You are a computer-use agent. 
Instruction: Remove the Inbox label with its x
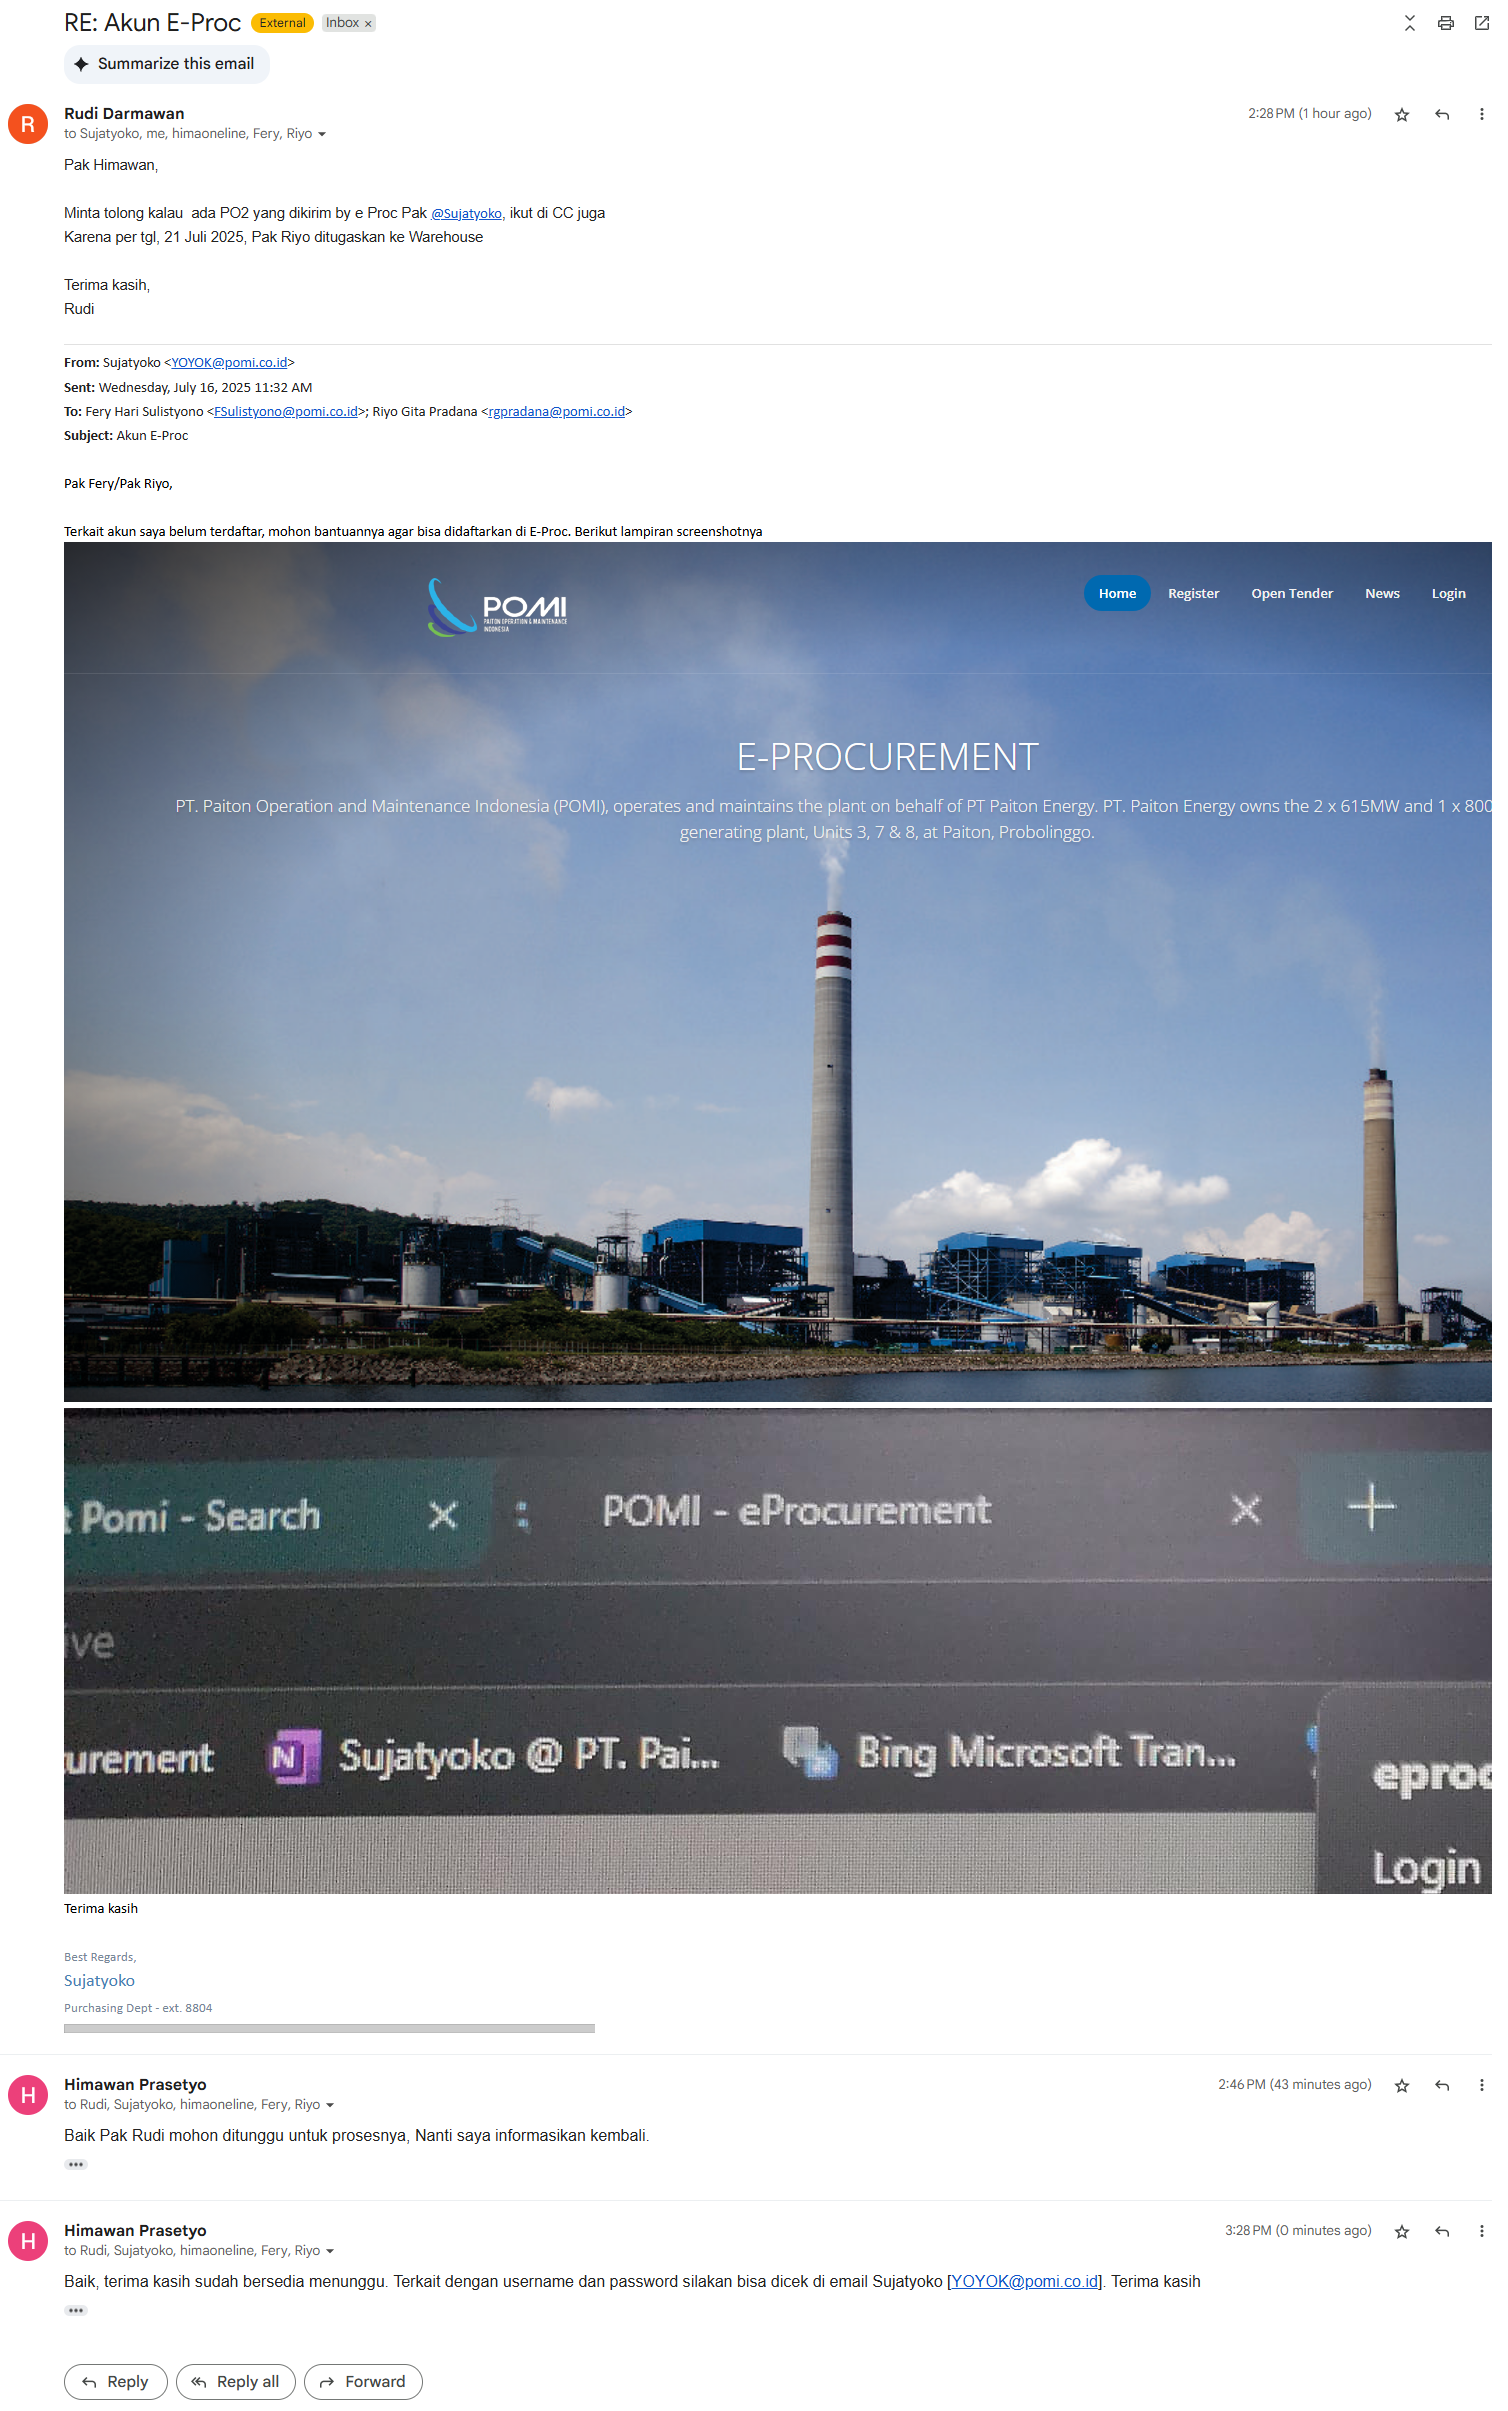tap(368, 24)
